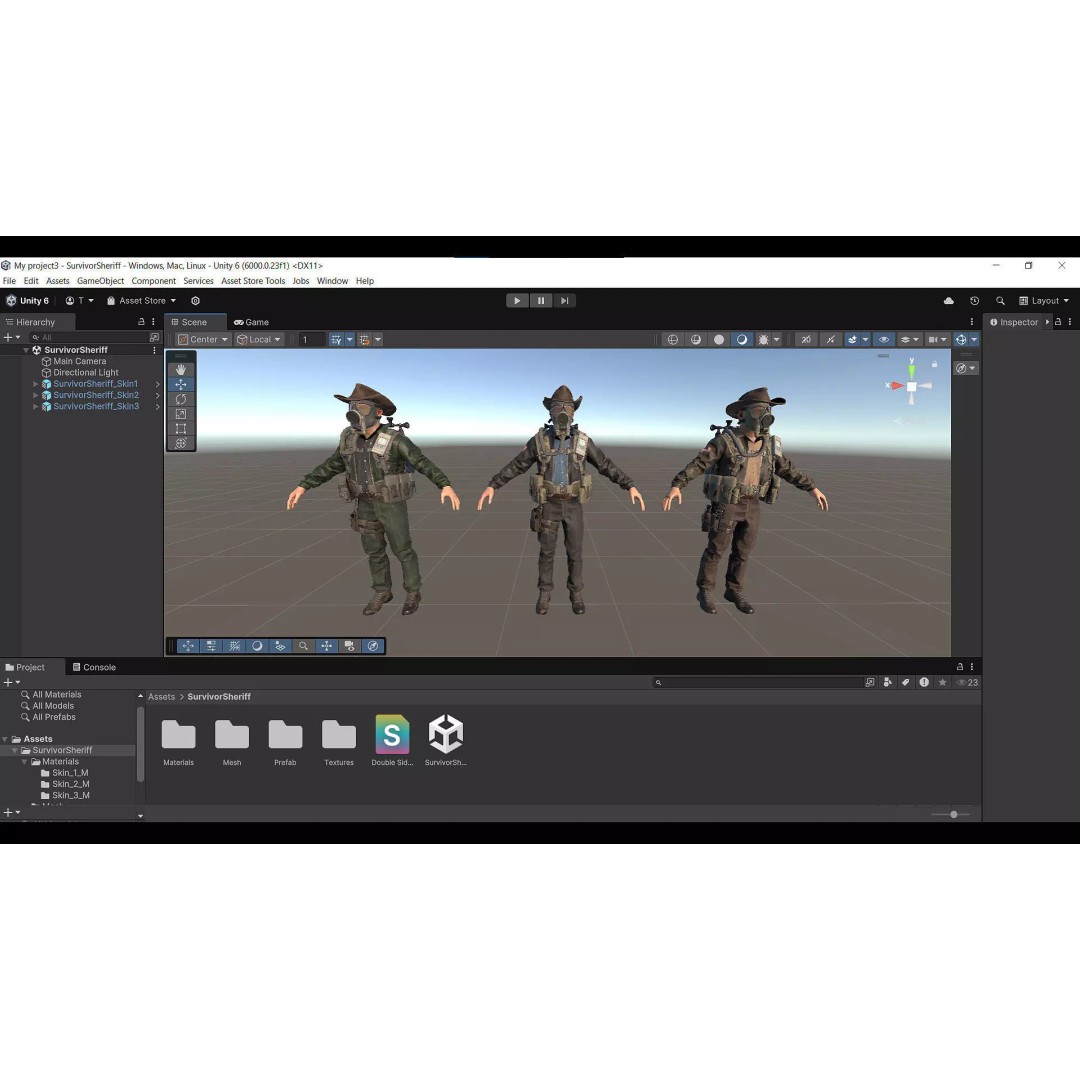Open the draw mode shading globe icon
The height and width of the screenshot is (1080, 1080).
[673, 340]
